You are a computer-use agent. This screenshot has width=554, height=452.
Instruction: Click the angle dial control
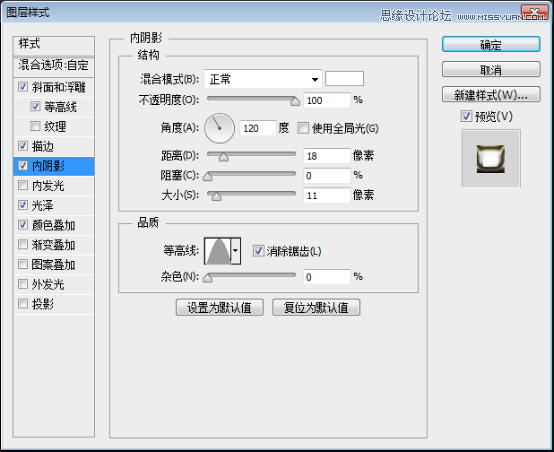click(x=219, y=128)
